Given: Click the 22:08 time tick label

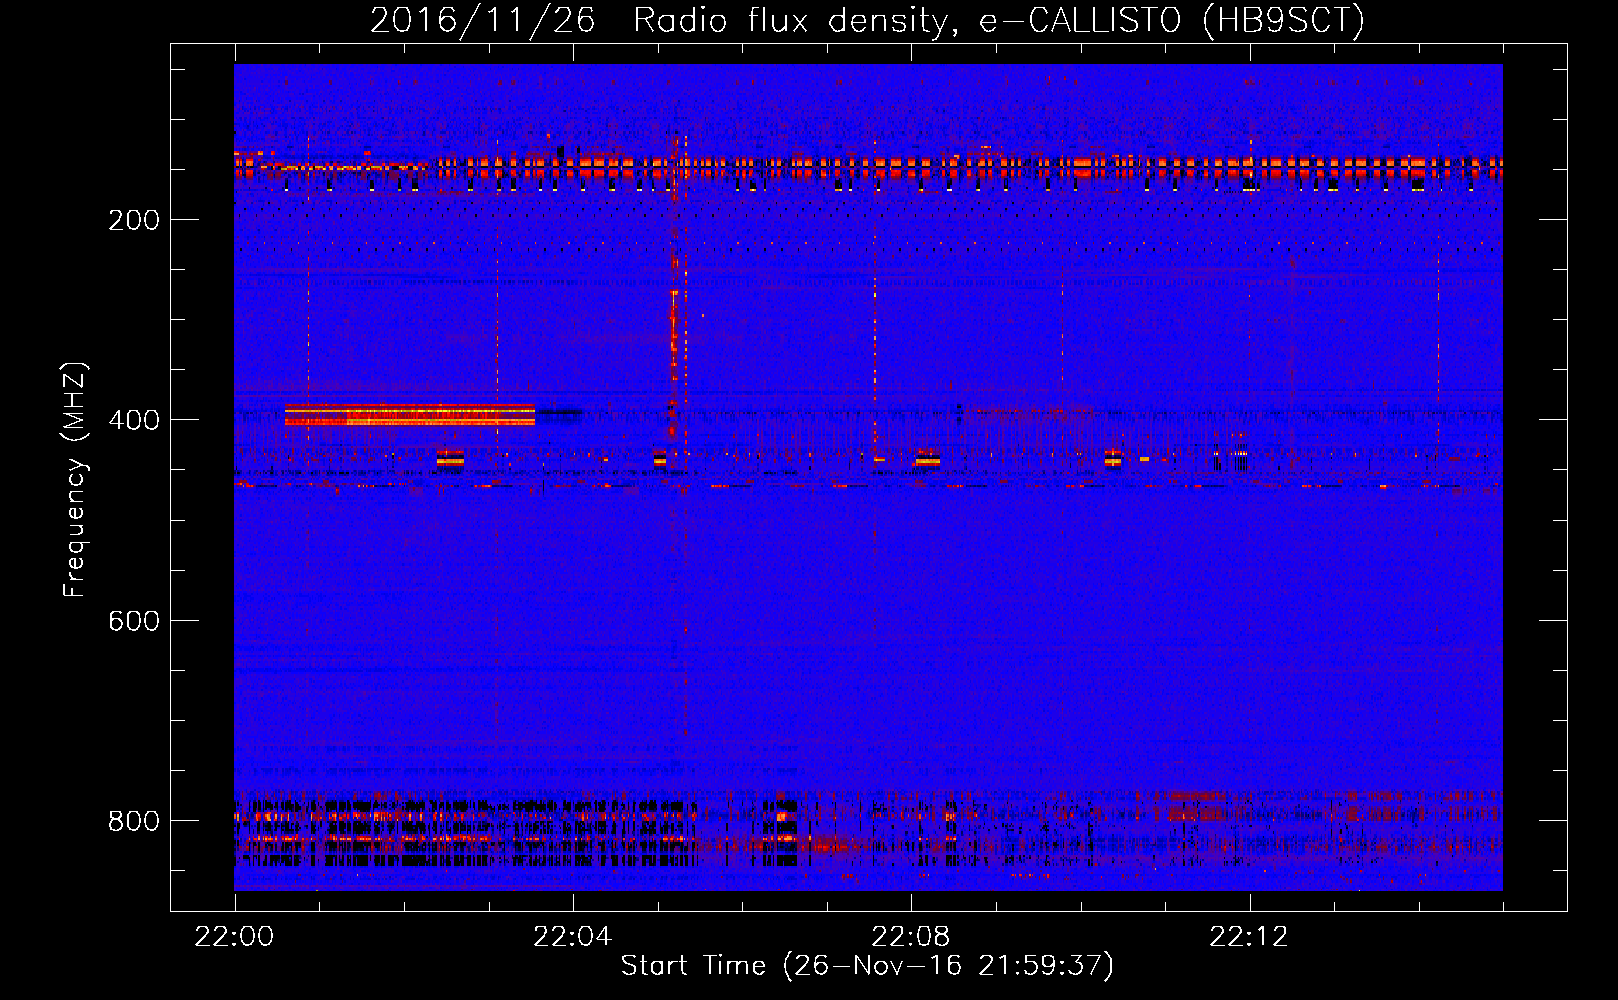Looking at the screenshot, I should 910,937.
